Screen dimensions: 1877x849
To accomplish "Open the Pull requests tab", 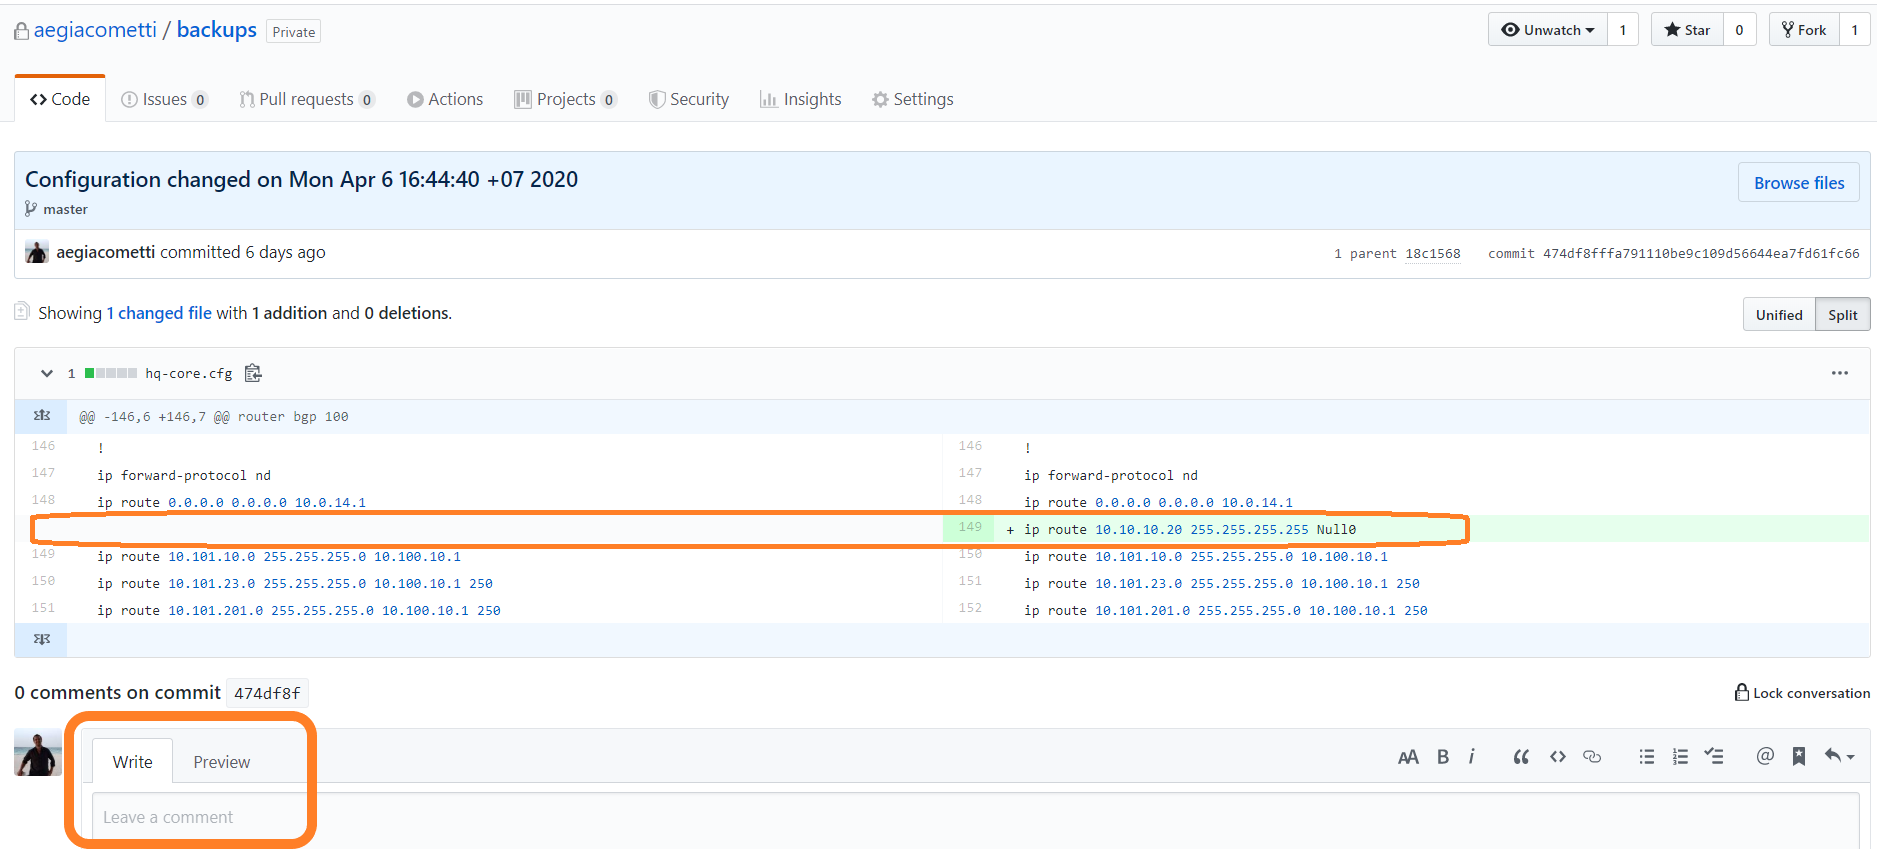I will pos(306,99).
